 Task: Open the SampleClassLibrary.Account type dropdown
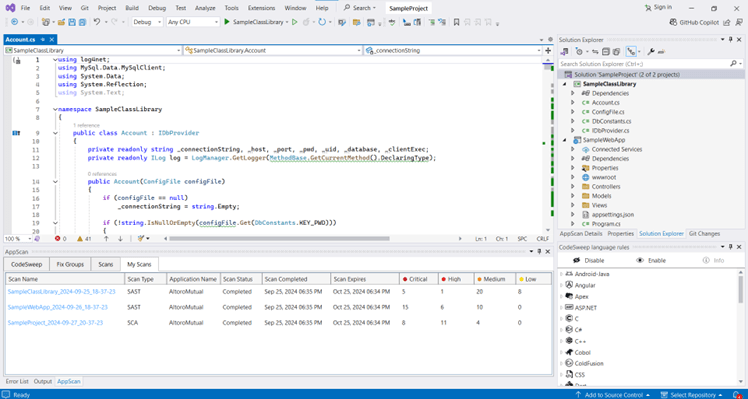[x=273, y=50]
